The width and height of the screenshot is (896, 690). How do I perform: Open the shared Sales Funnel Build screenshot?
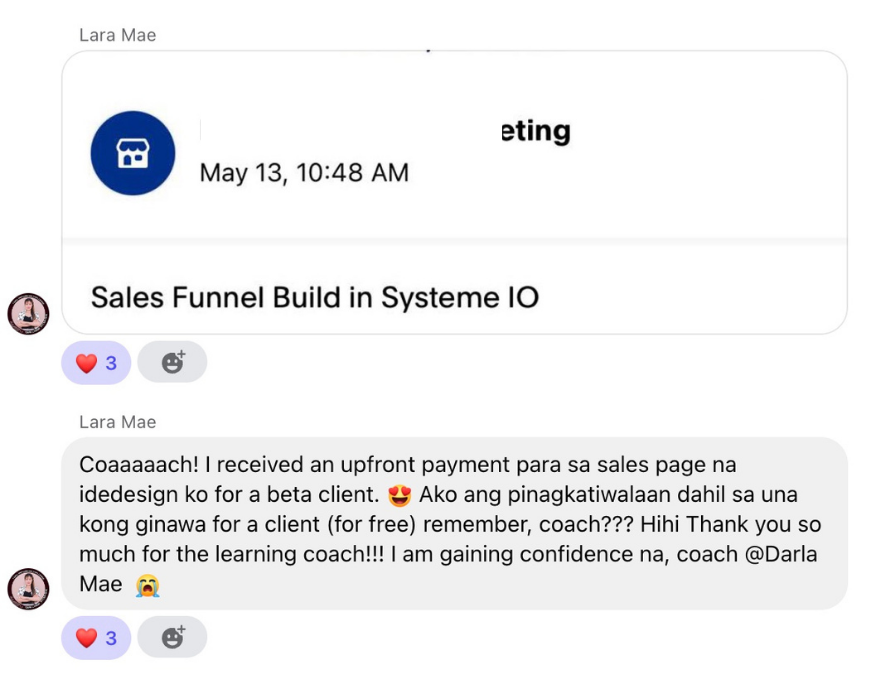tap(454, 192)
